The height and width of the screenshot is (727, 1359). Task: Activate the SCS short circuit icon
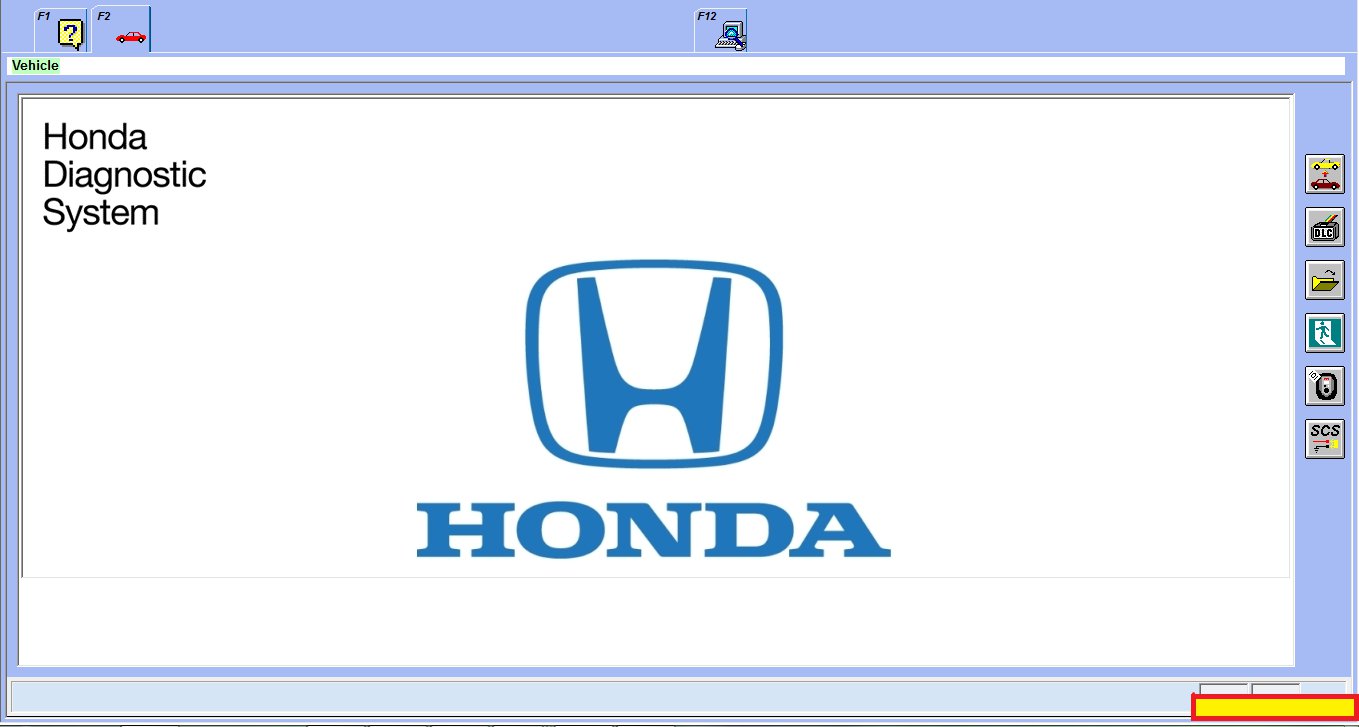[x=1325, y=439]
